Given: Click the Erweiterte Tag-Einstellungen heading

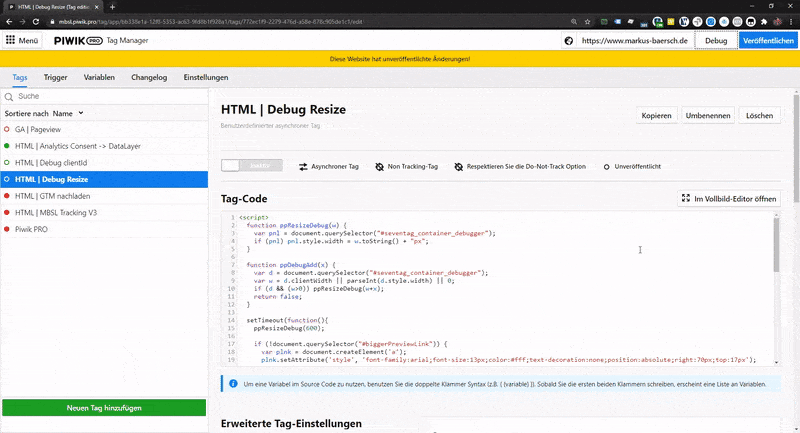Looking at the screenshot, I should coord(291,423).
